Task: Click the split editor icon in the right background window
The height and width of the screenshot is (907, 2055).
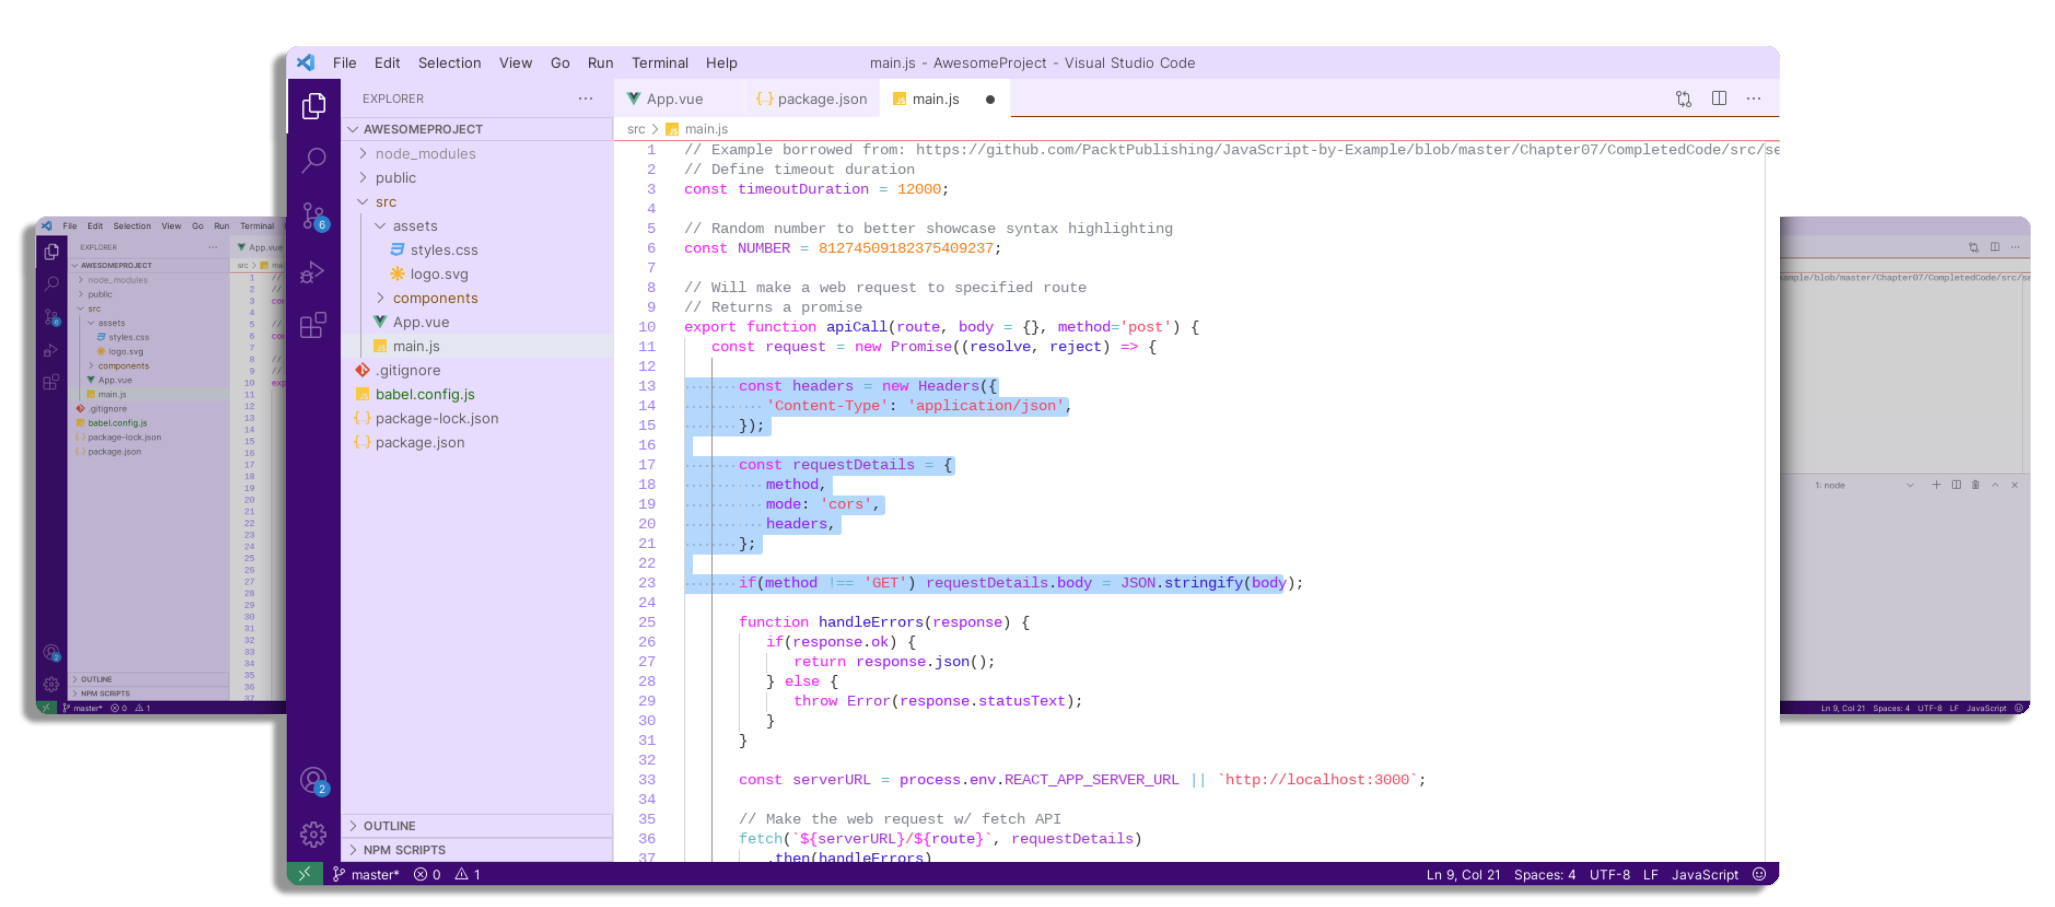Action: pyautogui.click(x=1995, y=247)
